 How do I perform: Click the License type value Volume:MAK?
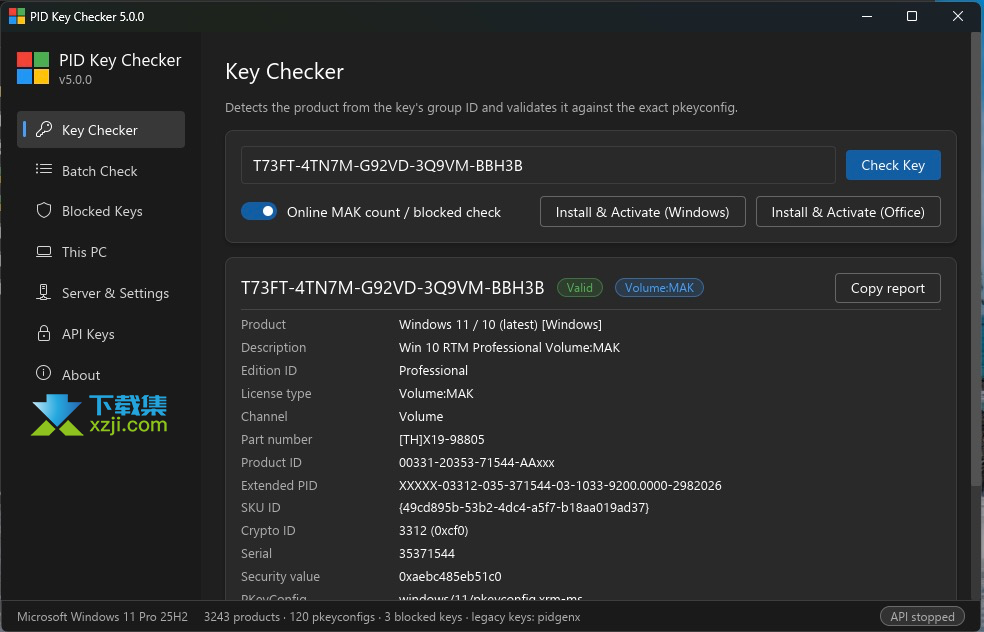pyautogui.click(x=436, y=394)
